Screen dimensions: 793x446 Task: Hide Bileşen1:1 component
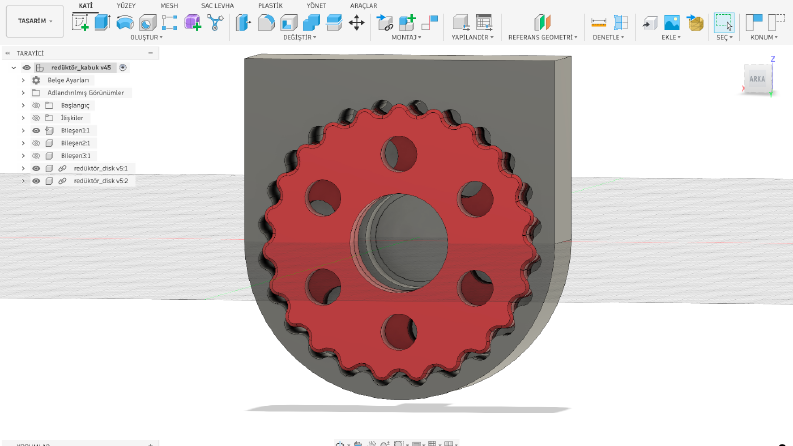pyautogui.click(x=36, y=130)
